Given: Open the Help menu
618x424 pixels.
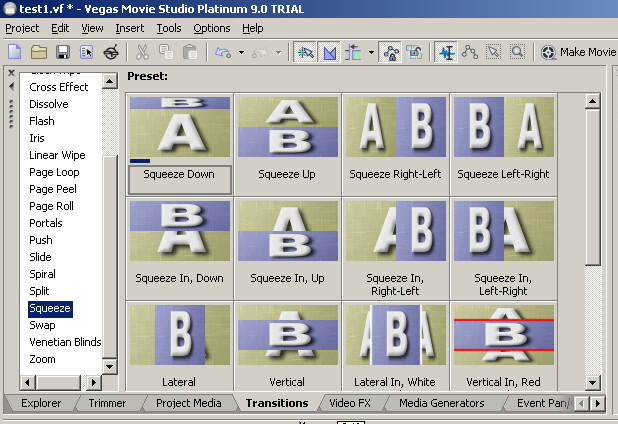Looking at the screenshot, I should point(253,28).
